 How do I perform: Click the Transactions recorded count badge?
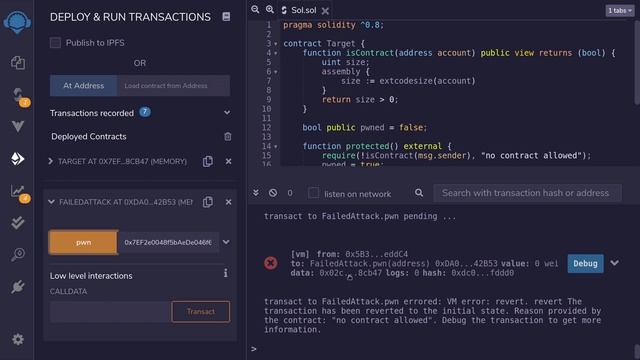pos(145,112)
